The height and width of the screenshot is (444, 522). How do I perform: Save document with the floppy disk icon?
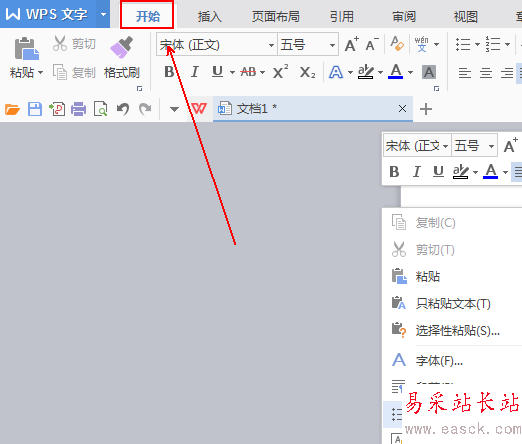click(x=35, y=109)
